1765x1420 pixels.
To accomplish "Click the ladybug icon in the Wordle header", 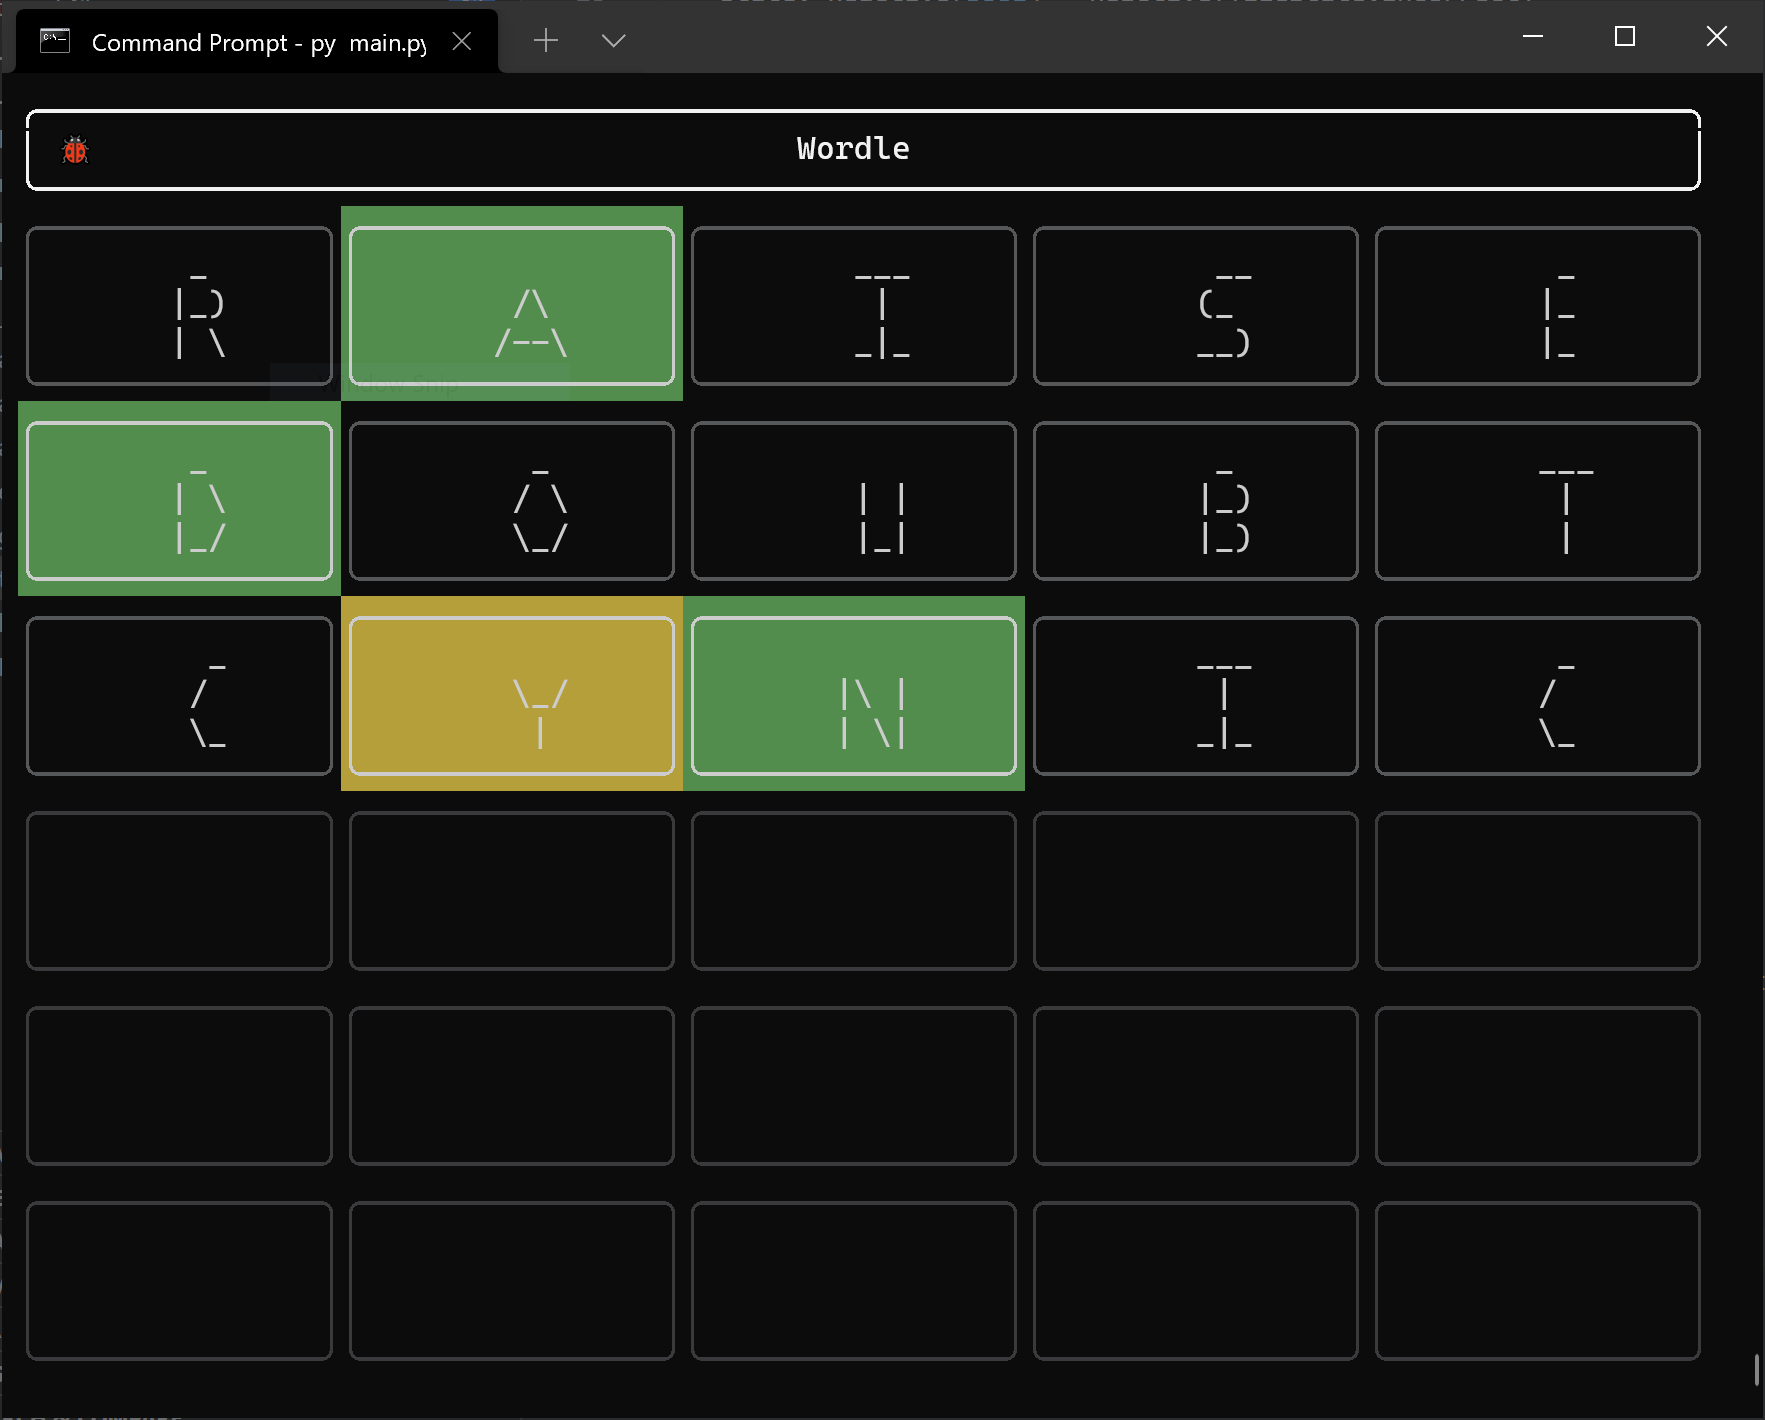I will (x=75, y=150).
